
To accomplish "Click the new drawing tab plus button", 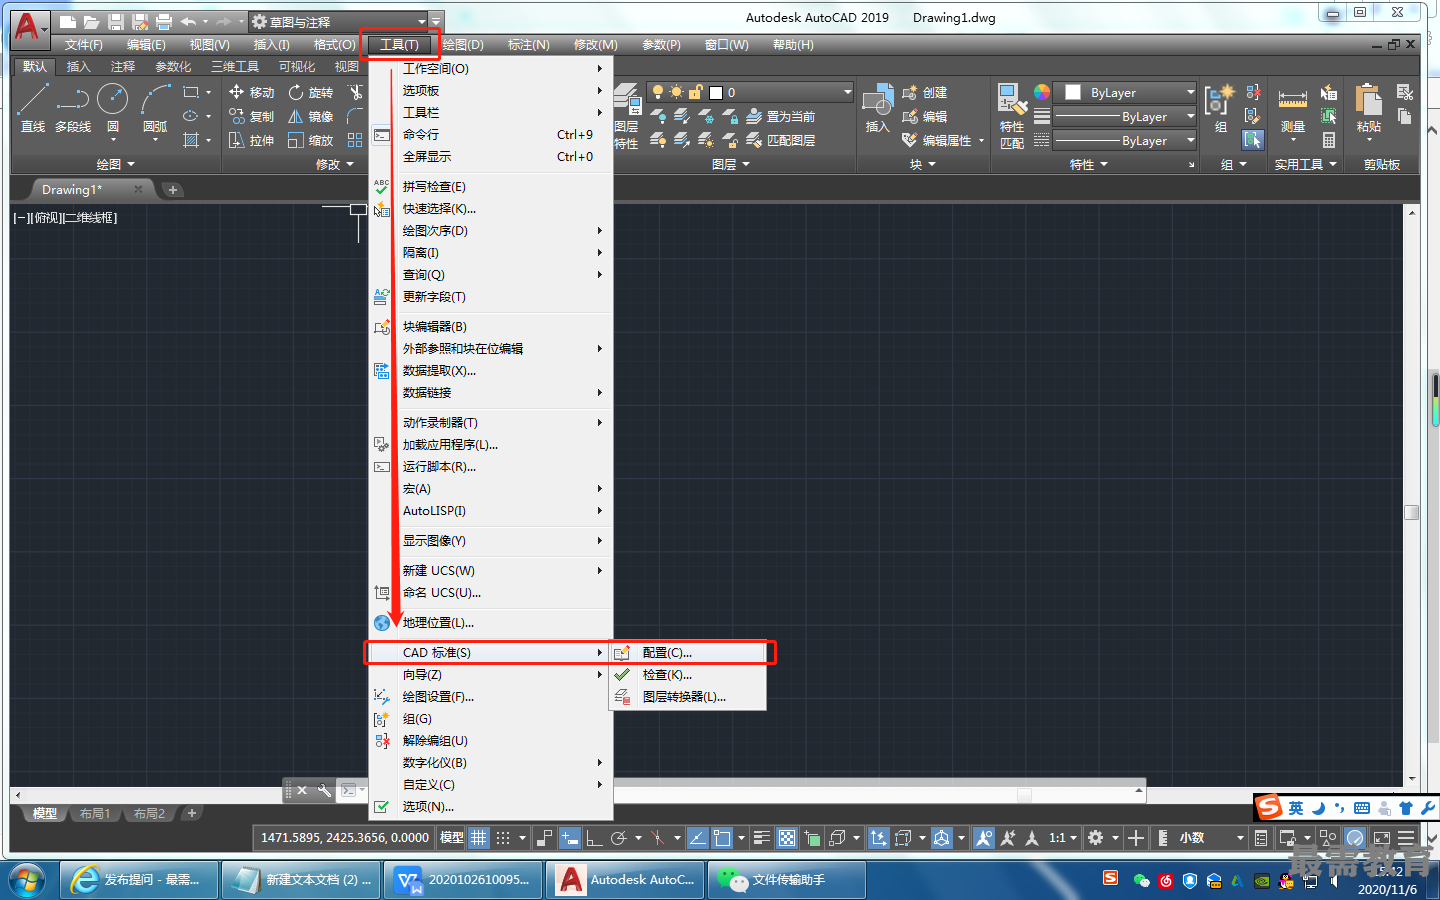I will tap(172, 190).
